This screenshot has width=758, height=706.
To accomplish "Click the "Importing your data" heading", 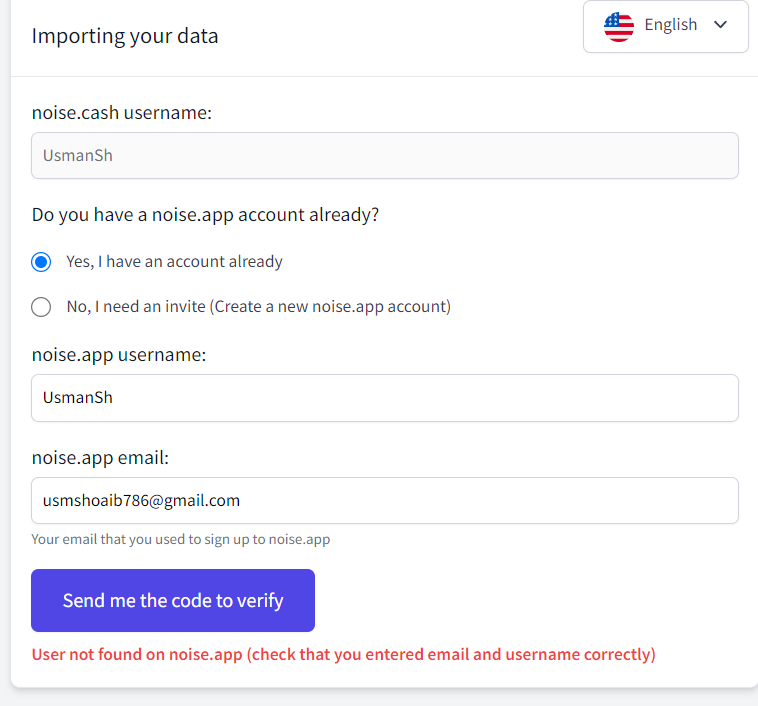I will tap(125, 36).
